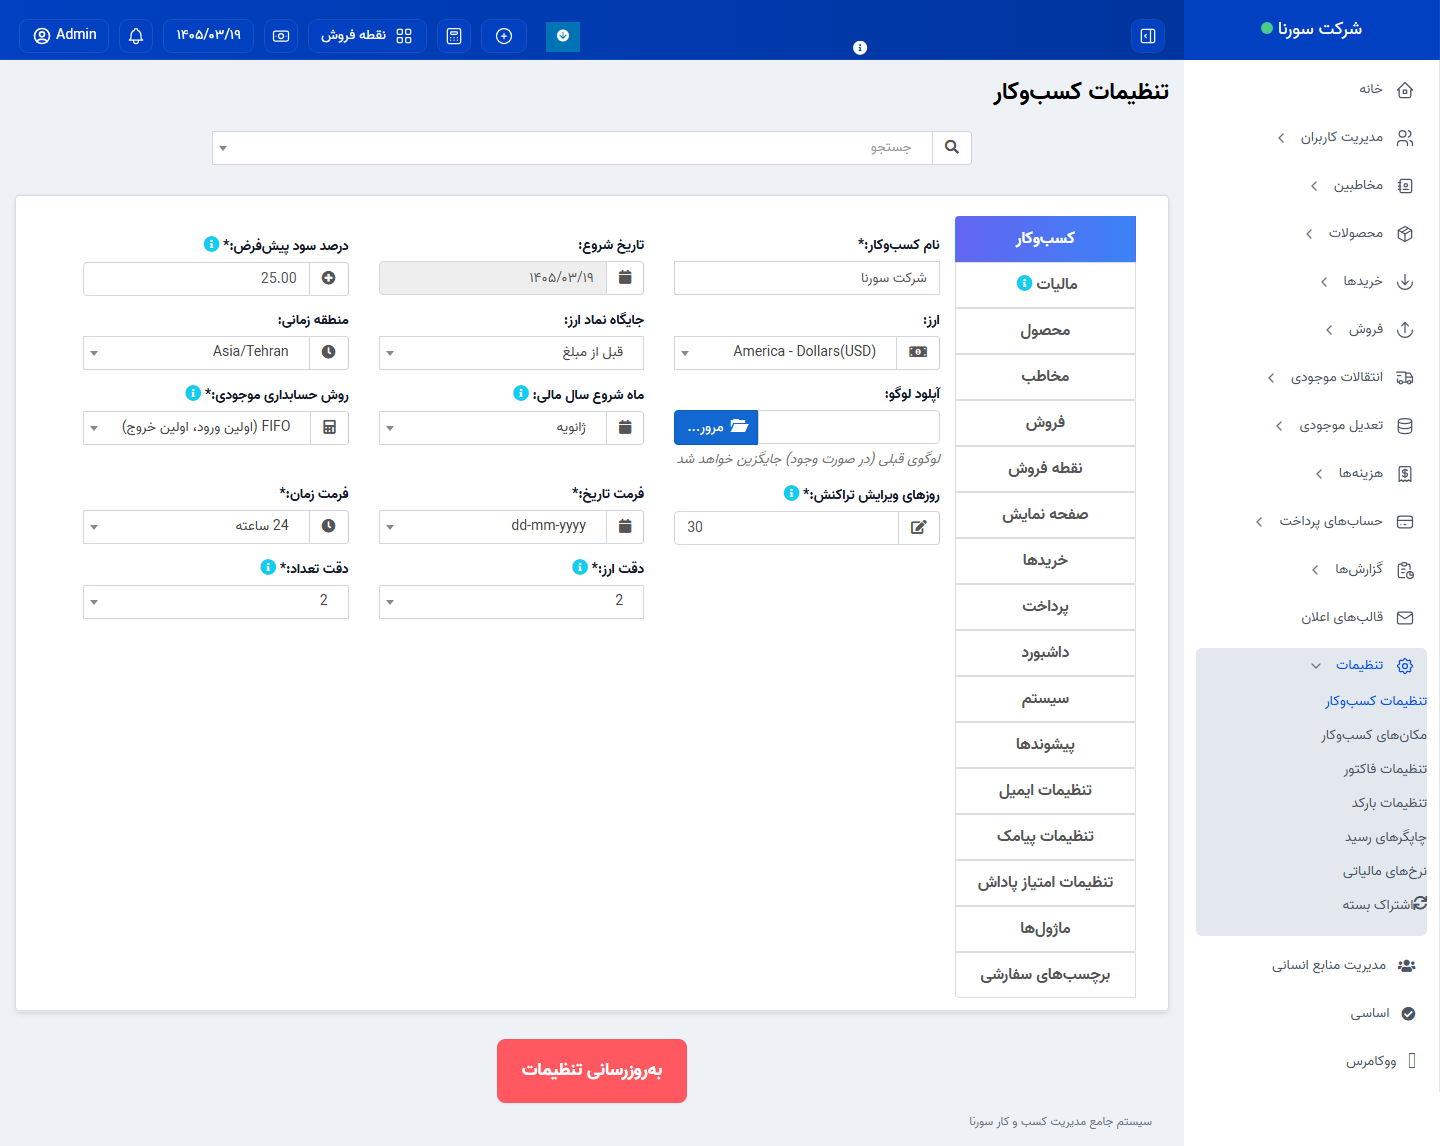The image size is (1440, 1146).
Task: Click the search magnifier icon
Action: [952, 148]
